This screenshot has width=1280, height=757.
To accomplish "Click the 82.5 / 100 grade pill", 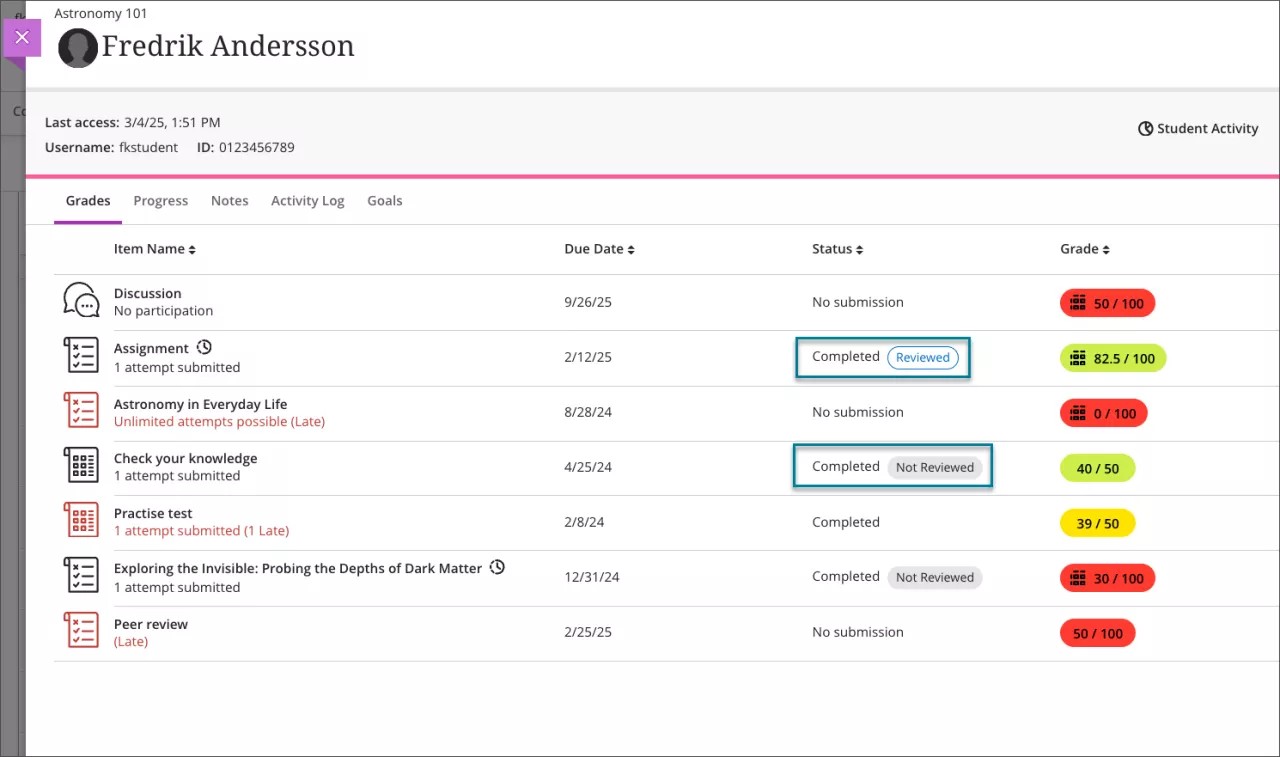I will click(1113, 358).
